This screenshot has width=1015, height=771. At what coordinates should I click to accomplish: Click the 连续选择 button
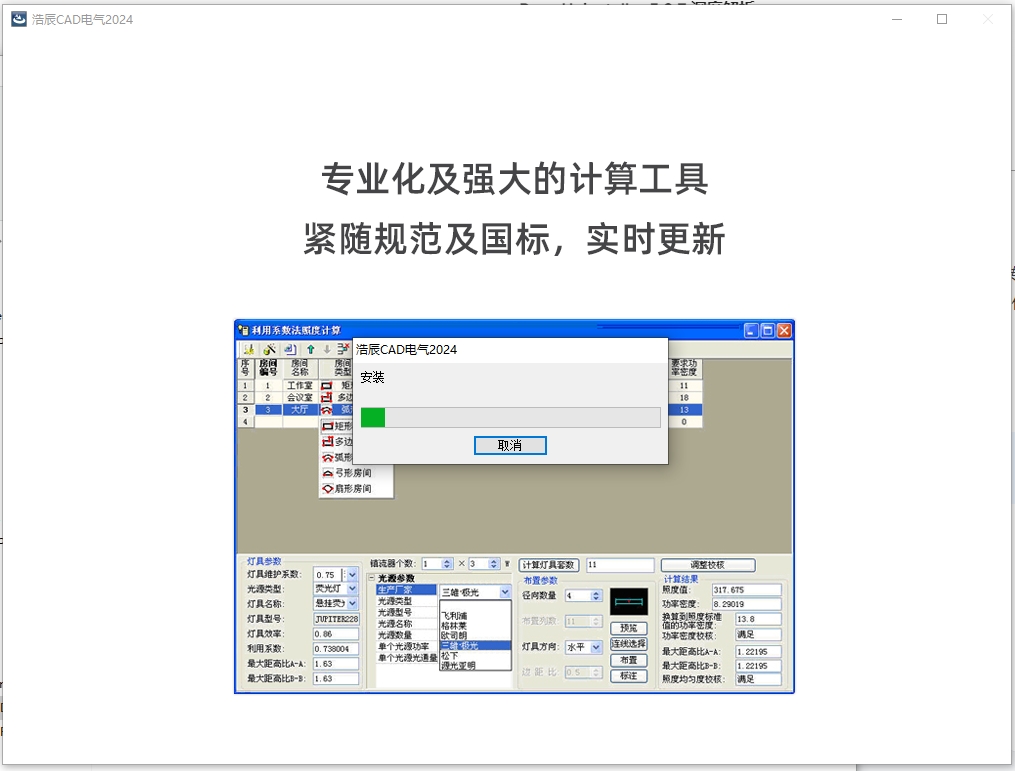coord(629,643)
